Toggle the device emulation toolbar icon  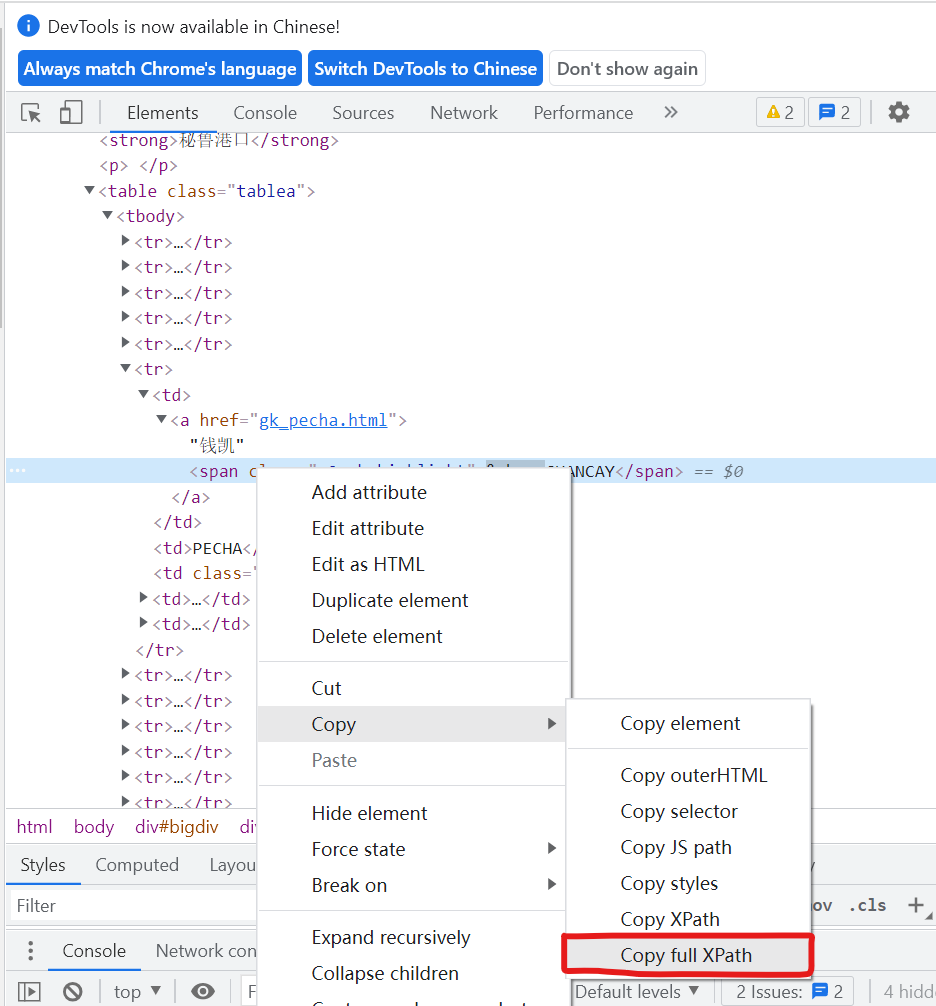click(70, 112)
